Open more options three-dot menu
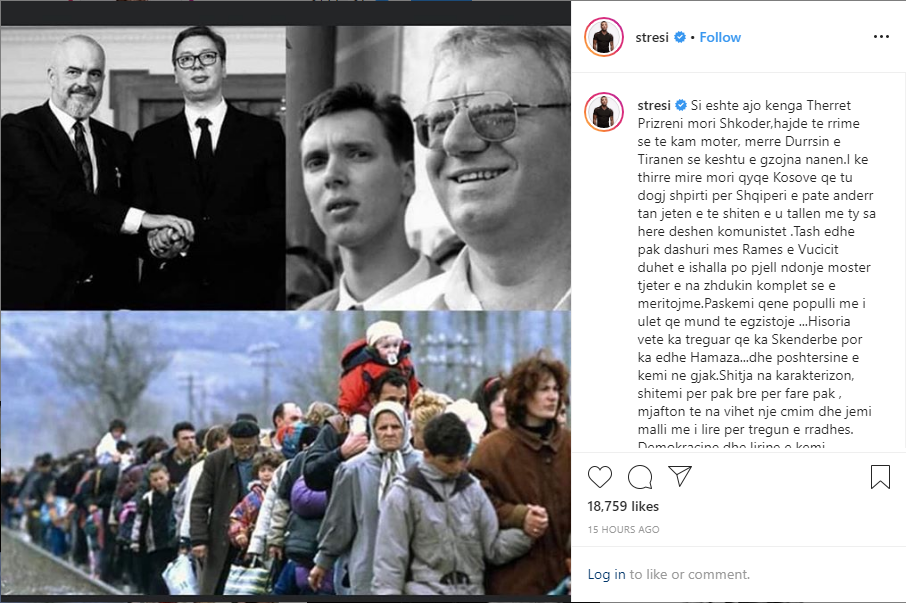906x603 pixels. pyautogui.click(x=881, y=36)
